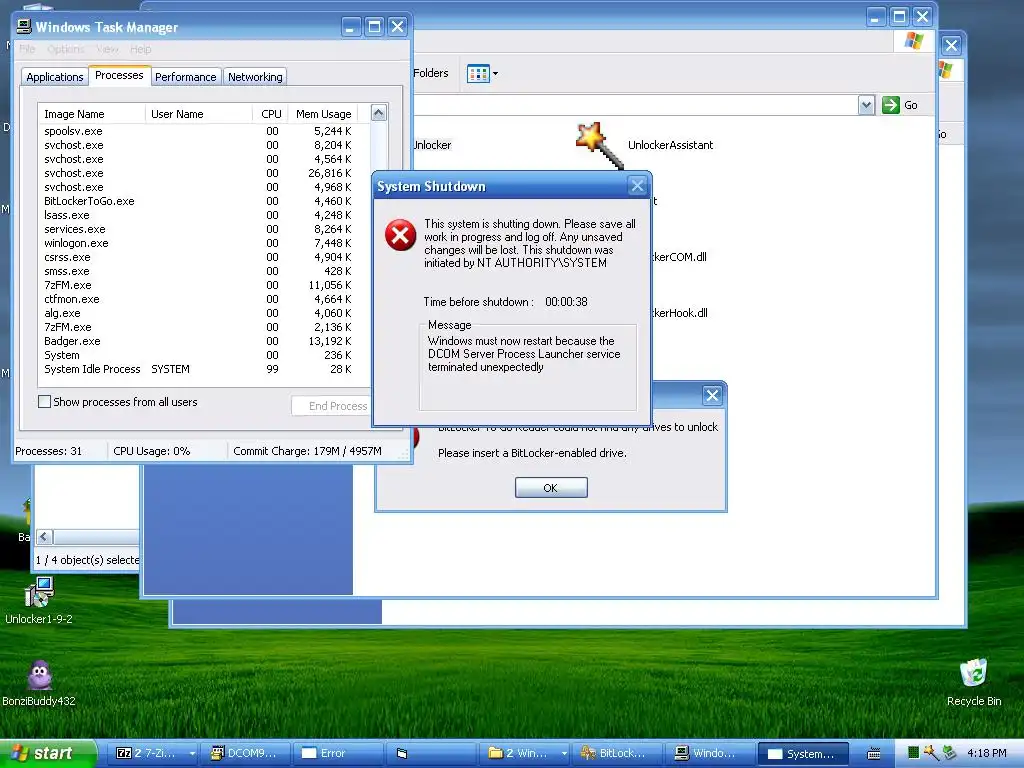
Task: Click the Folders button in Explorer
Action: pyautogui.click(x=431, y=73)
